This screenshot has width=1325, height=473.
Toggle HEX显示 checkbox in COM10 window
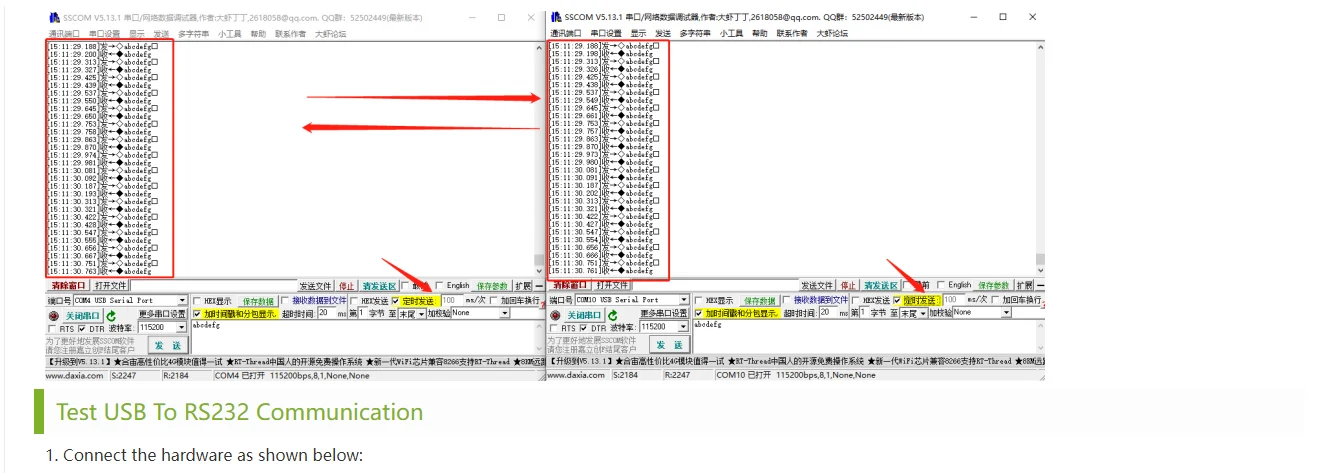click(x=699, y=300)
